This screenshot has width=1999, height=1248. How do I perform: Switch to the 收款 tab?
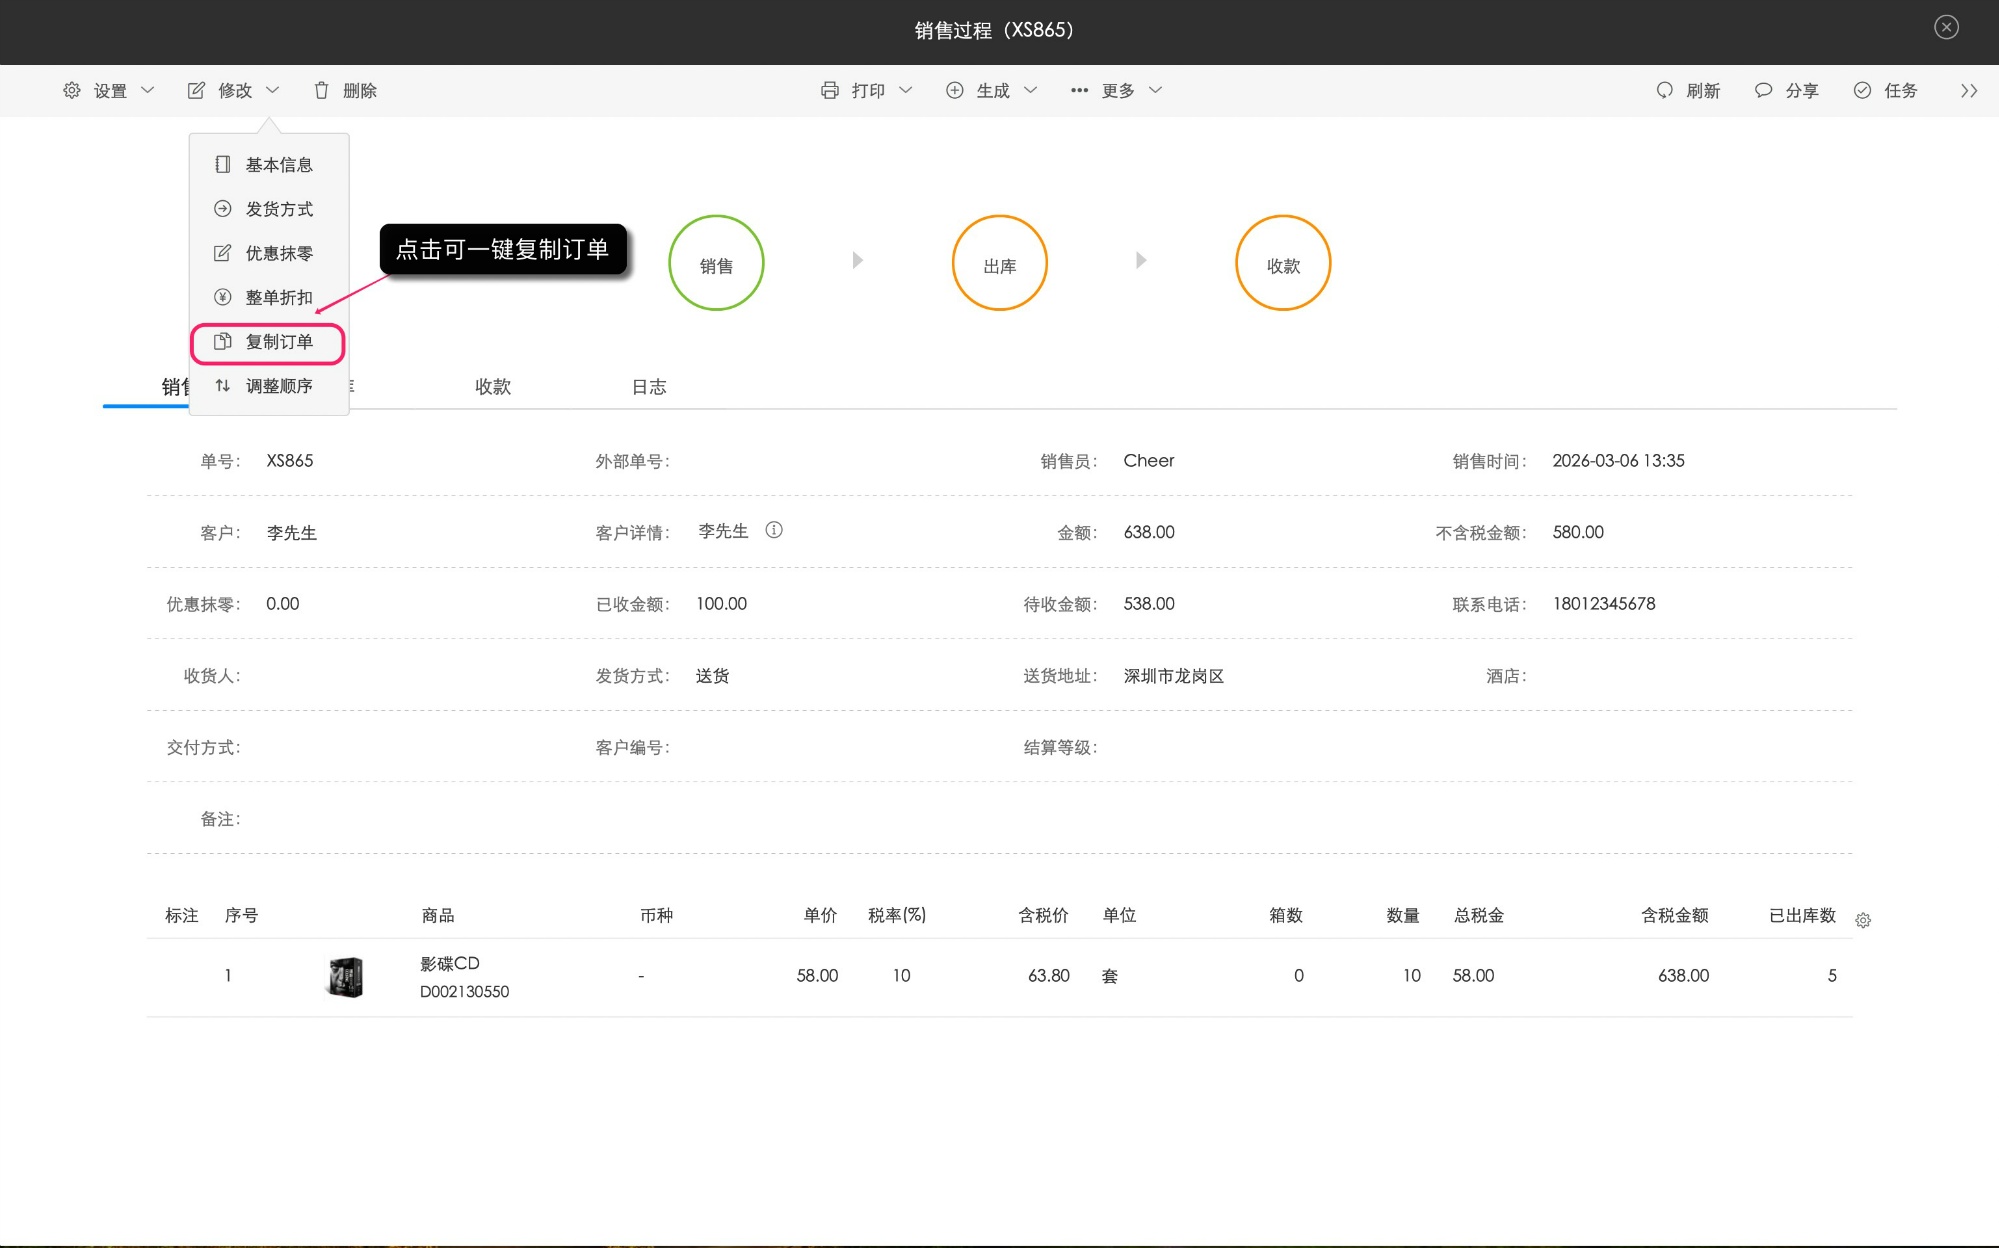(492, 386)
